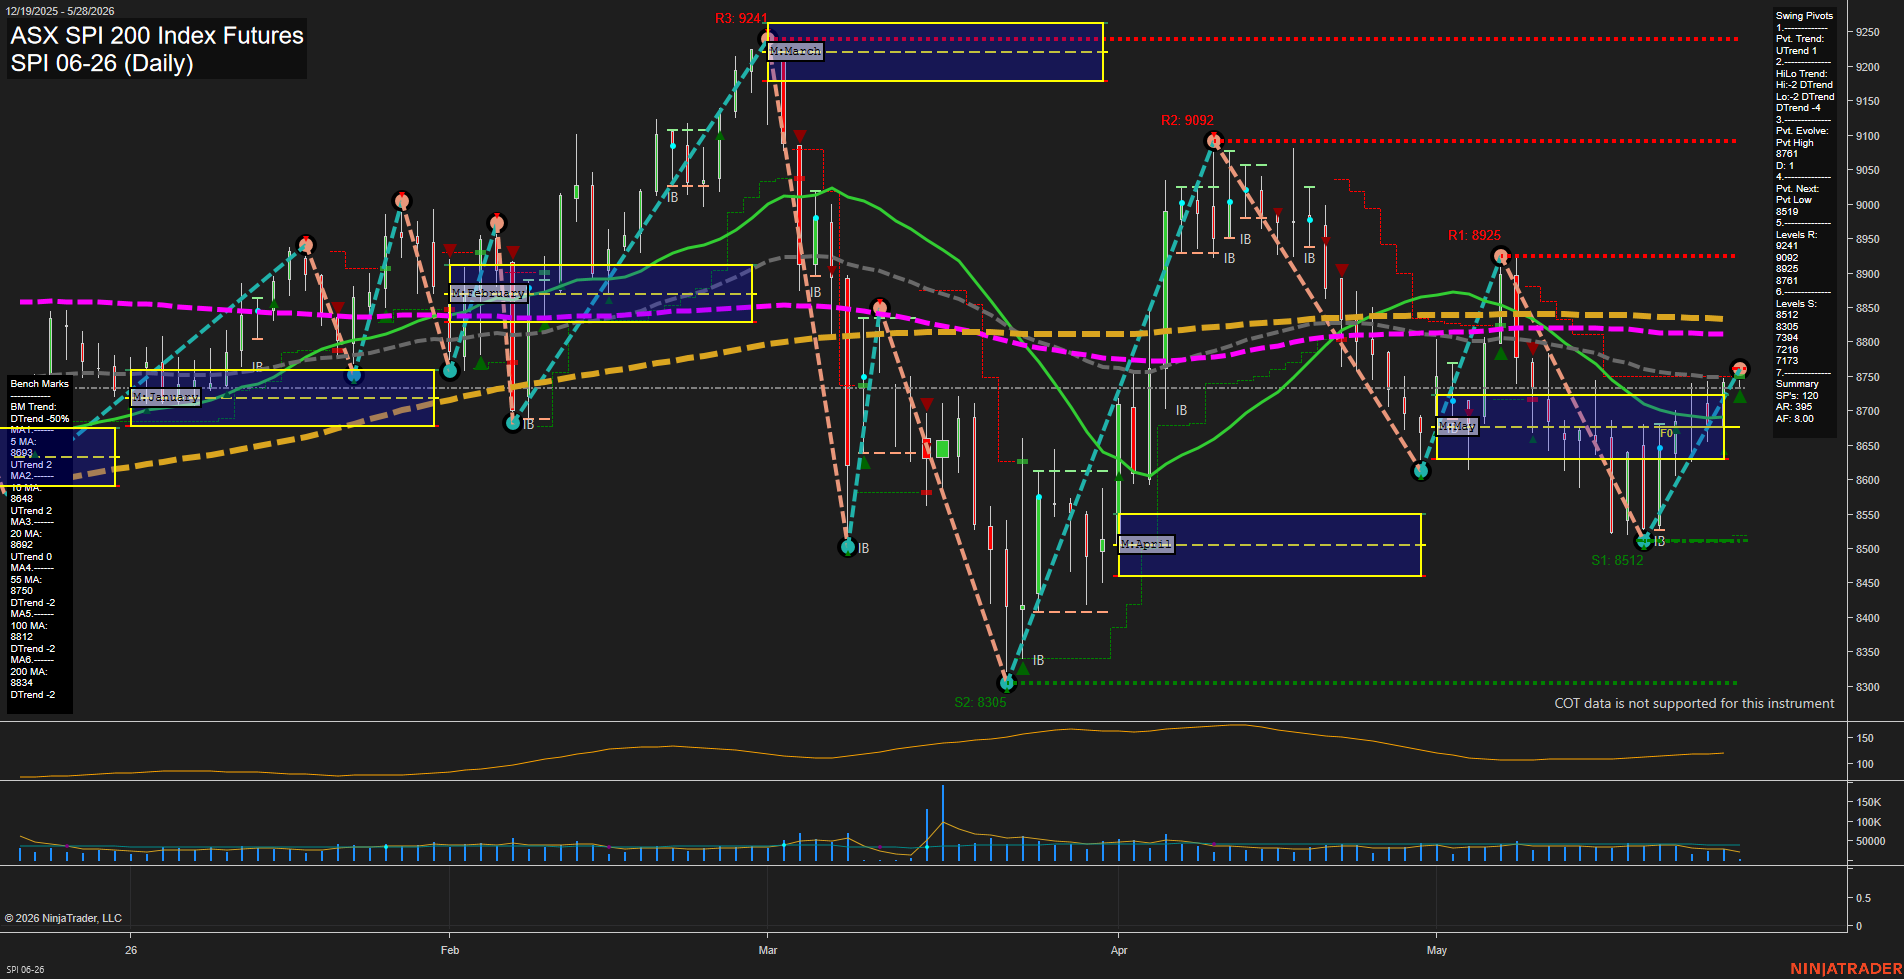This screenshot has width=1904, height=979.
Task: Select the COT data not supported message
Action: (1694, 703)
